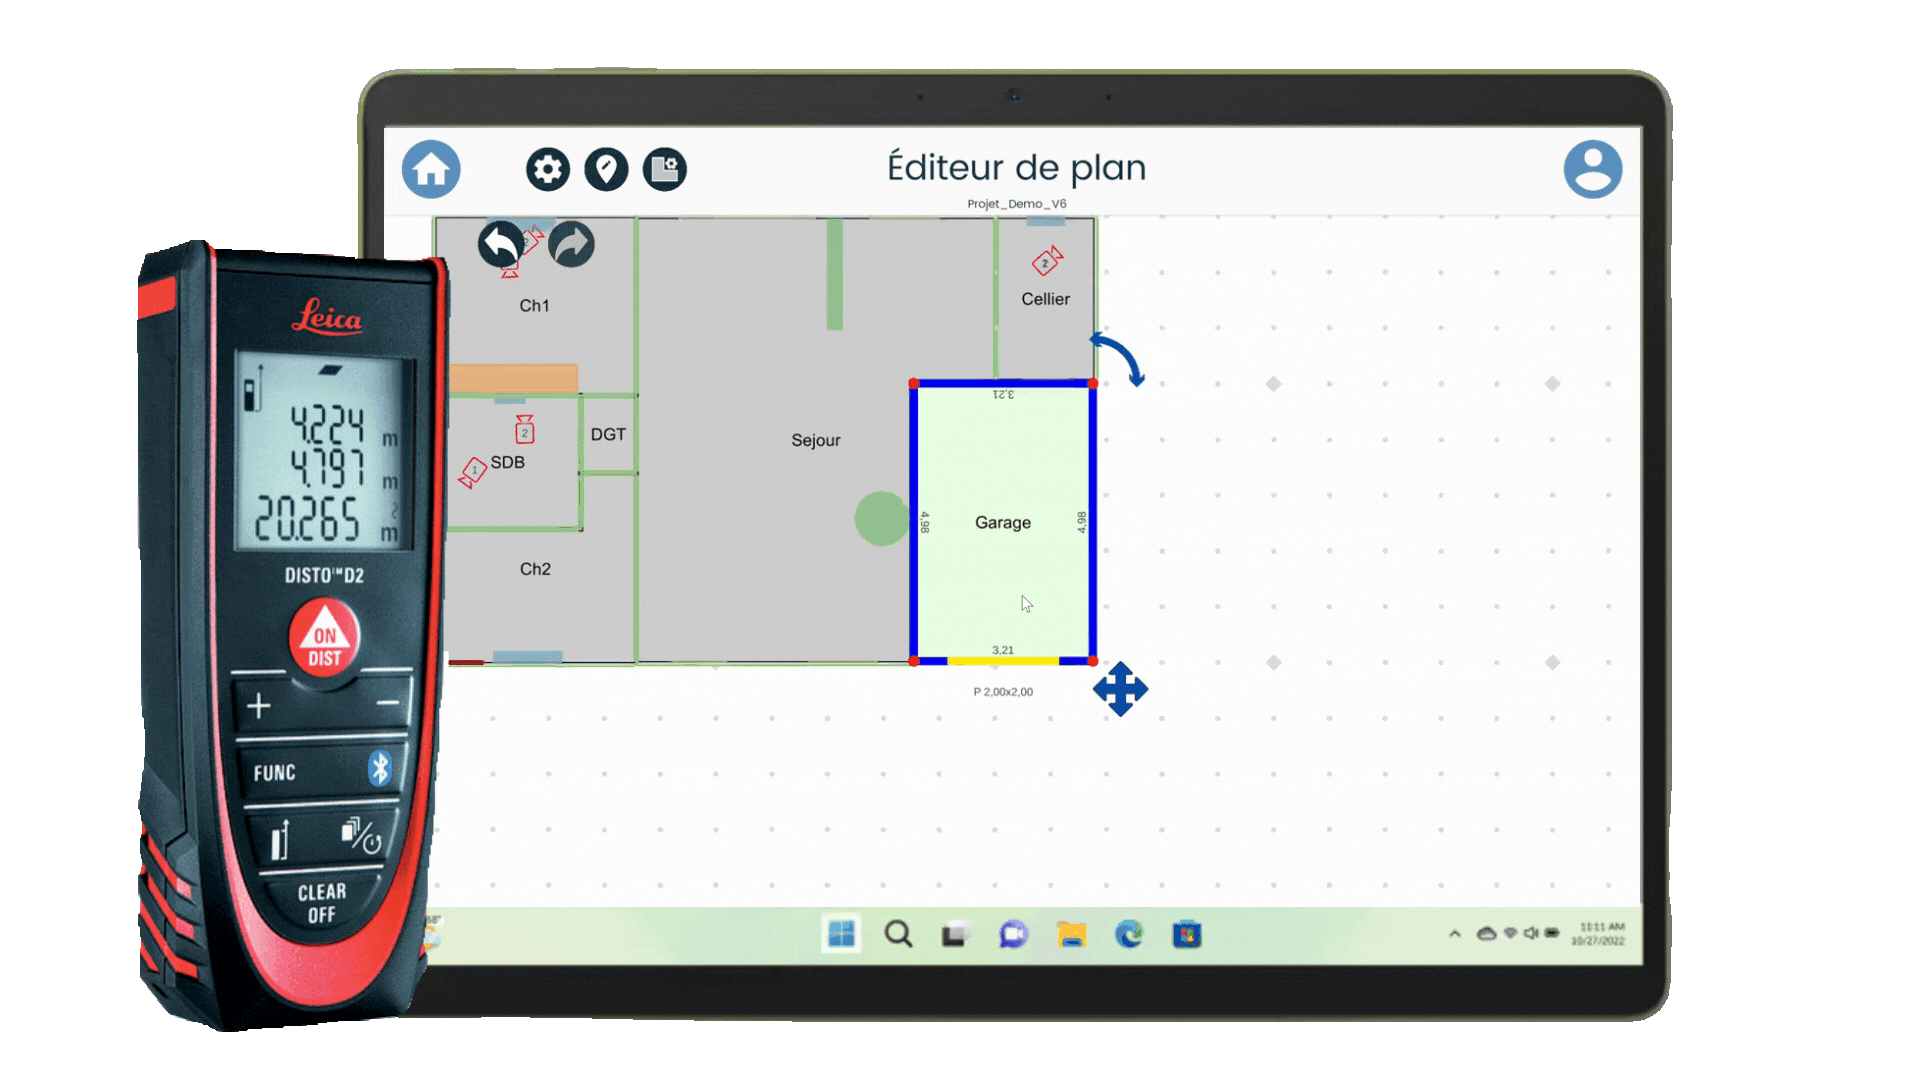Screen dimensions: 1920x1080
Task: Select the DGT room label
Action: click(x=608, y=435)
